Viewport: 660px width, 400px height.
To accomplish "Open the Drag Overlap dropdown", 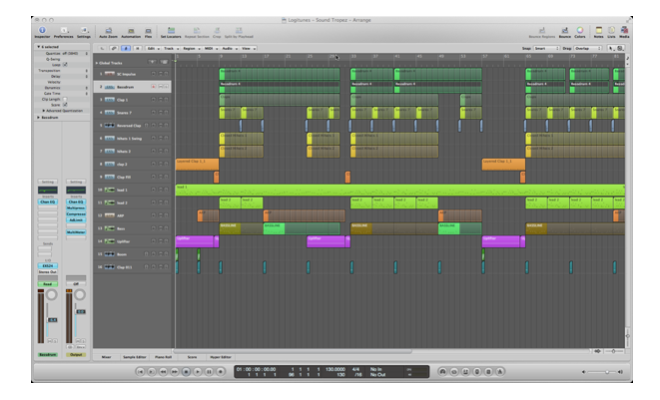I will 588,48.
